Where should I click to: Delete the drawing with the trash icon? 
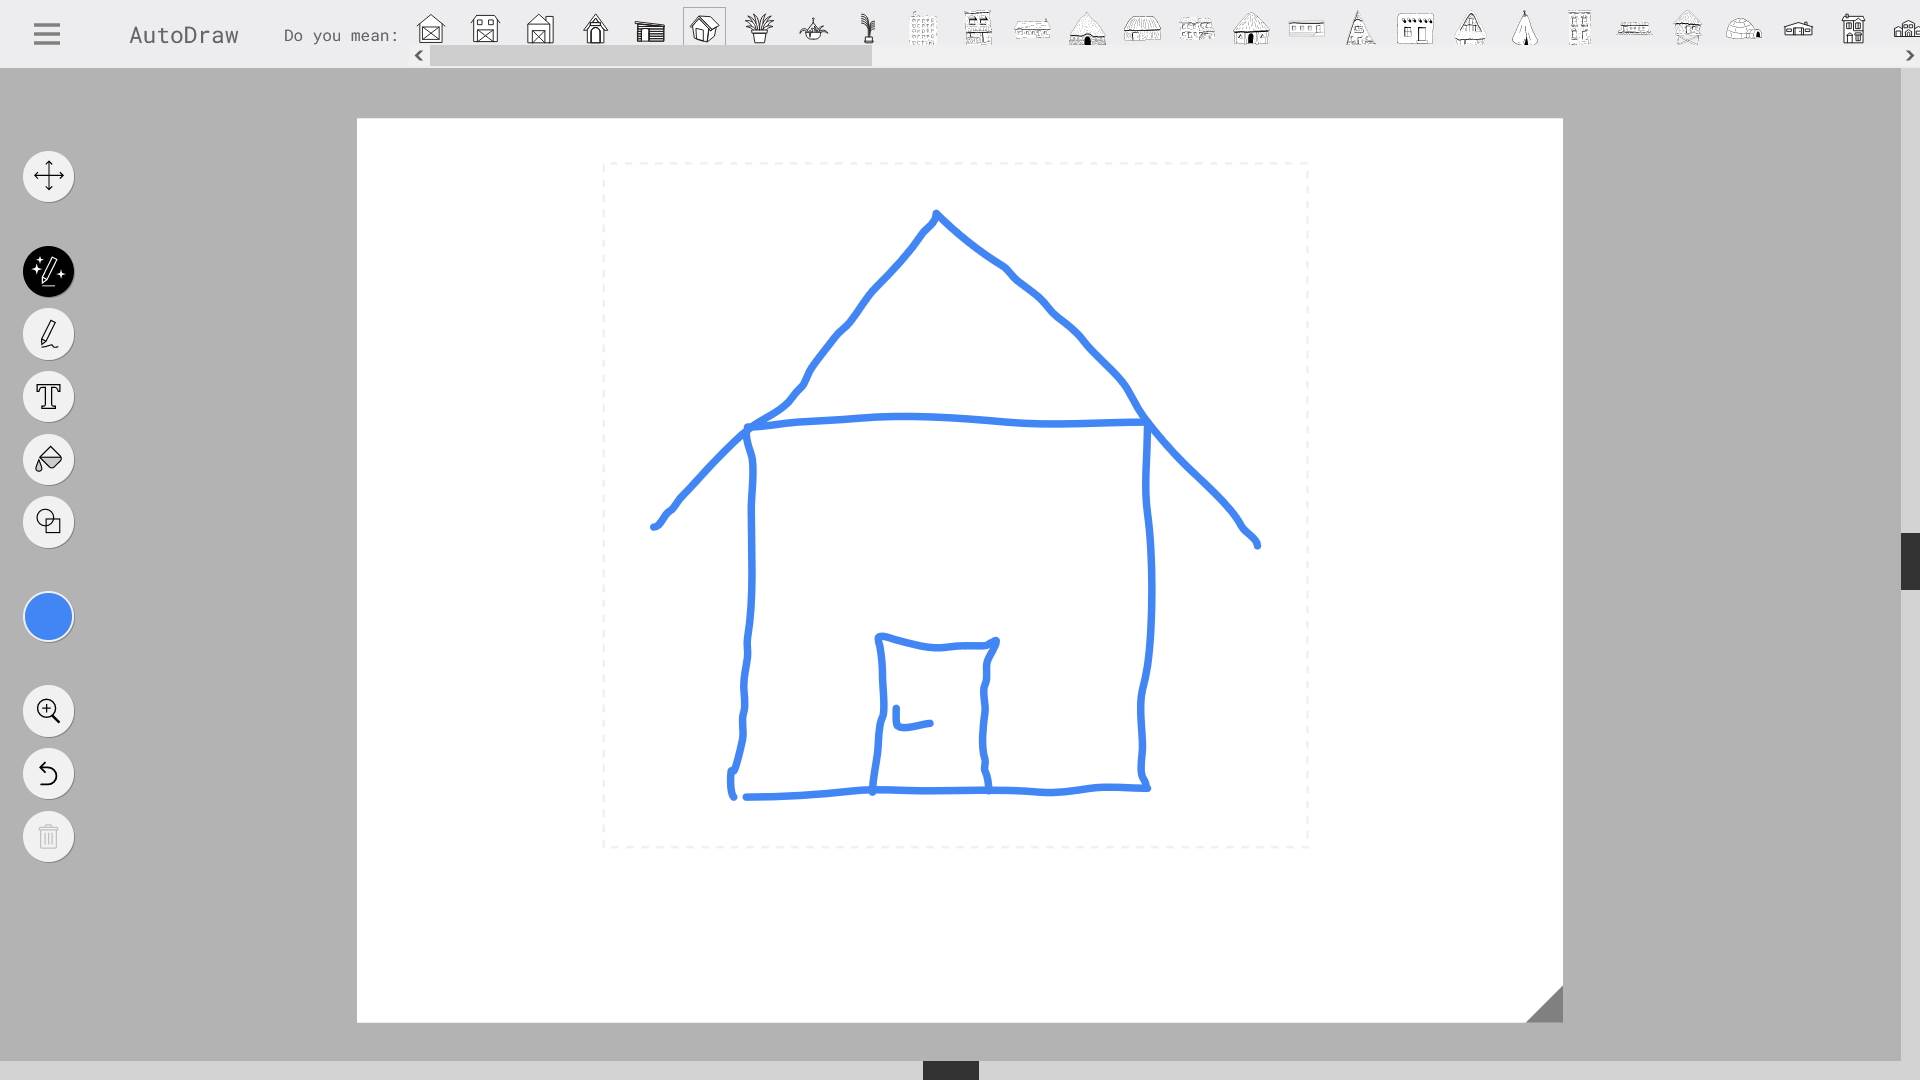[48, 837]
